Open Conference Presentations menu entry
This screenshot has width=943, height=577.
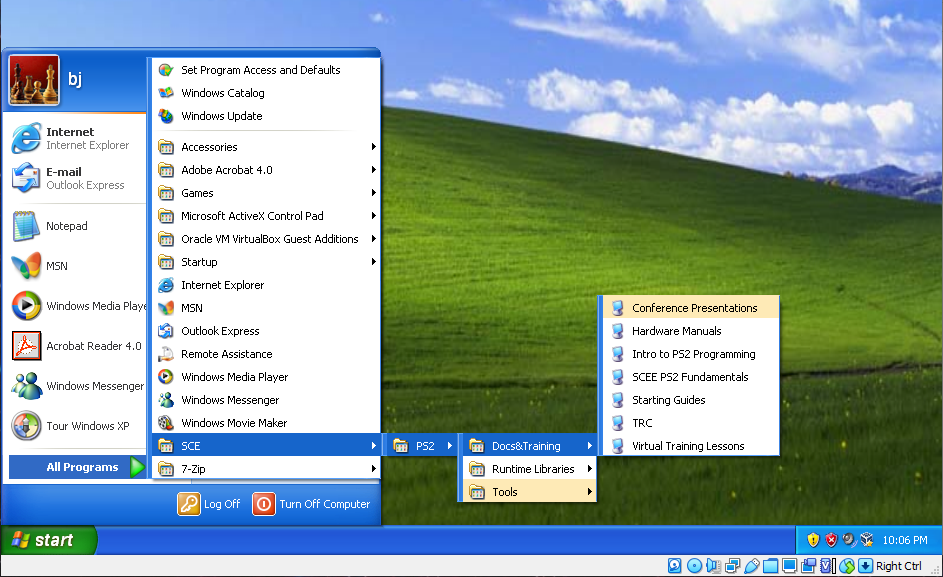pos(694,308)
